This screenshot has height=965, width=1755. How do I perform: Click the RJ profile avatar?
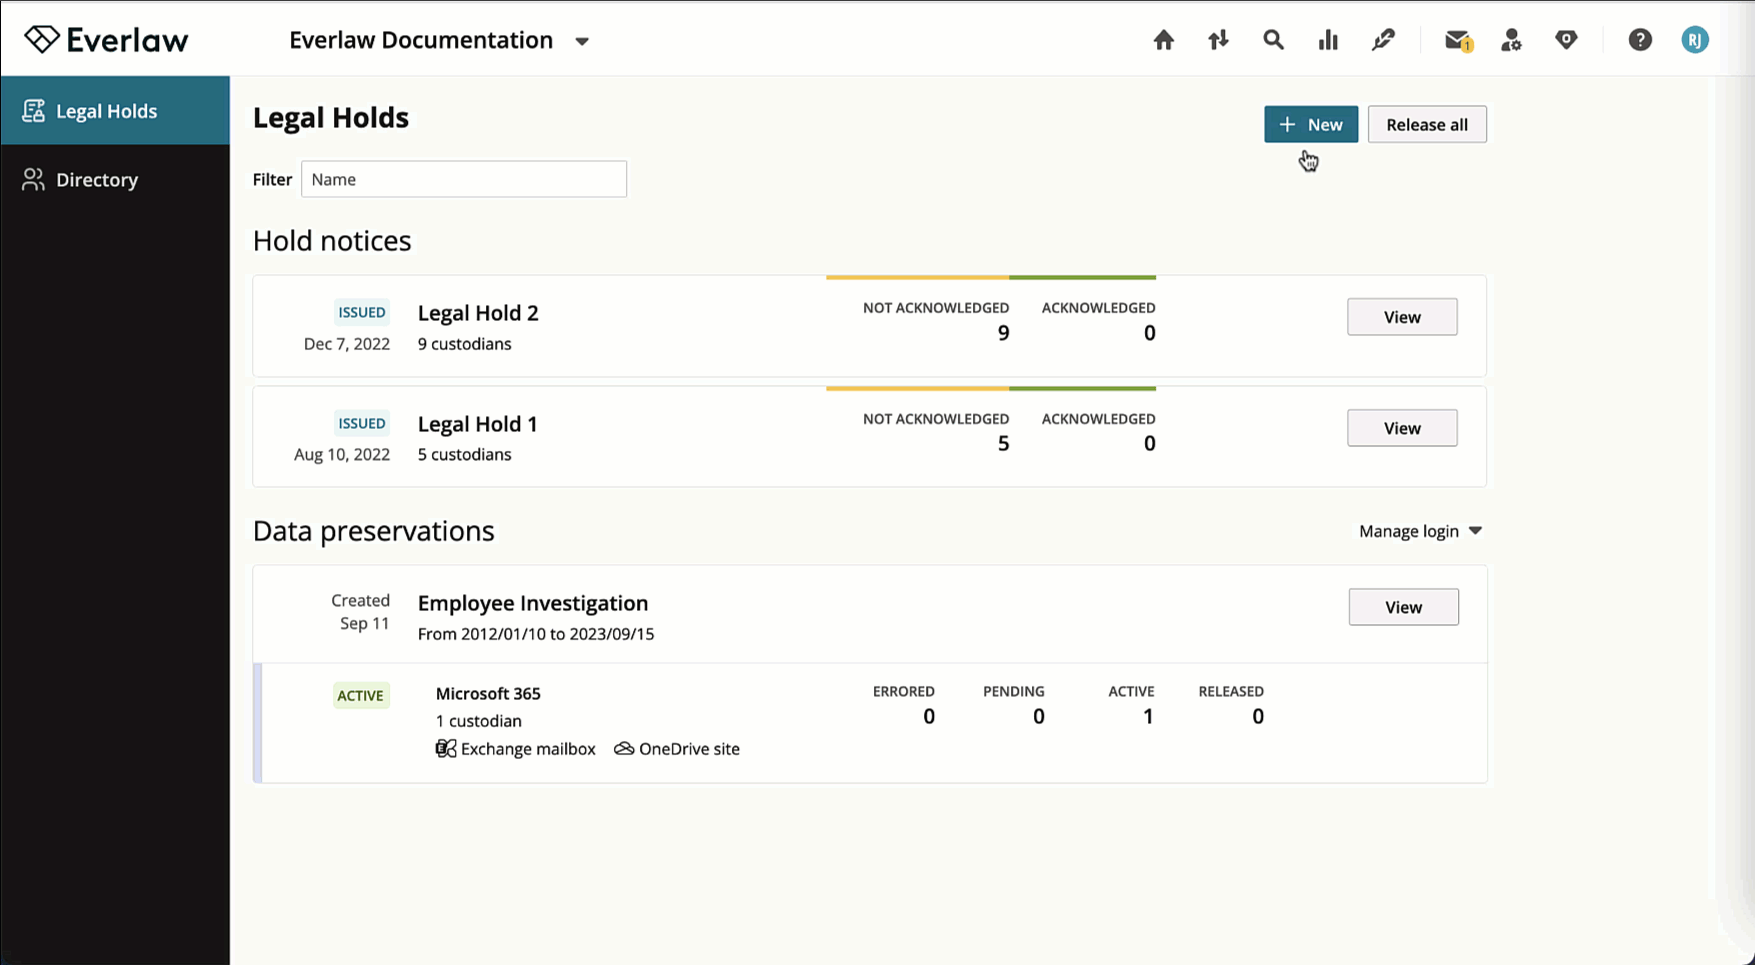coord(1695,40)
